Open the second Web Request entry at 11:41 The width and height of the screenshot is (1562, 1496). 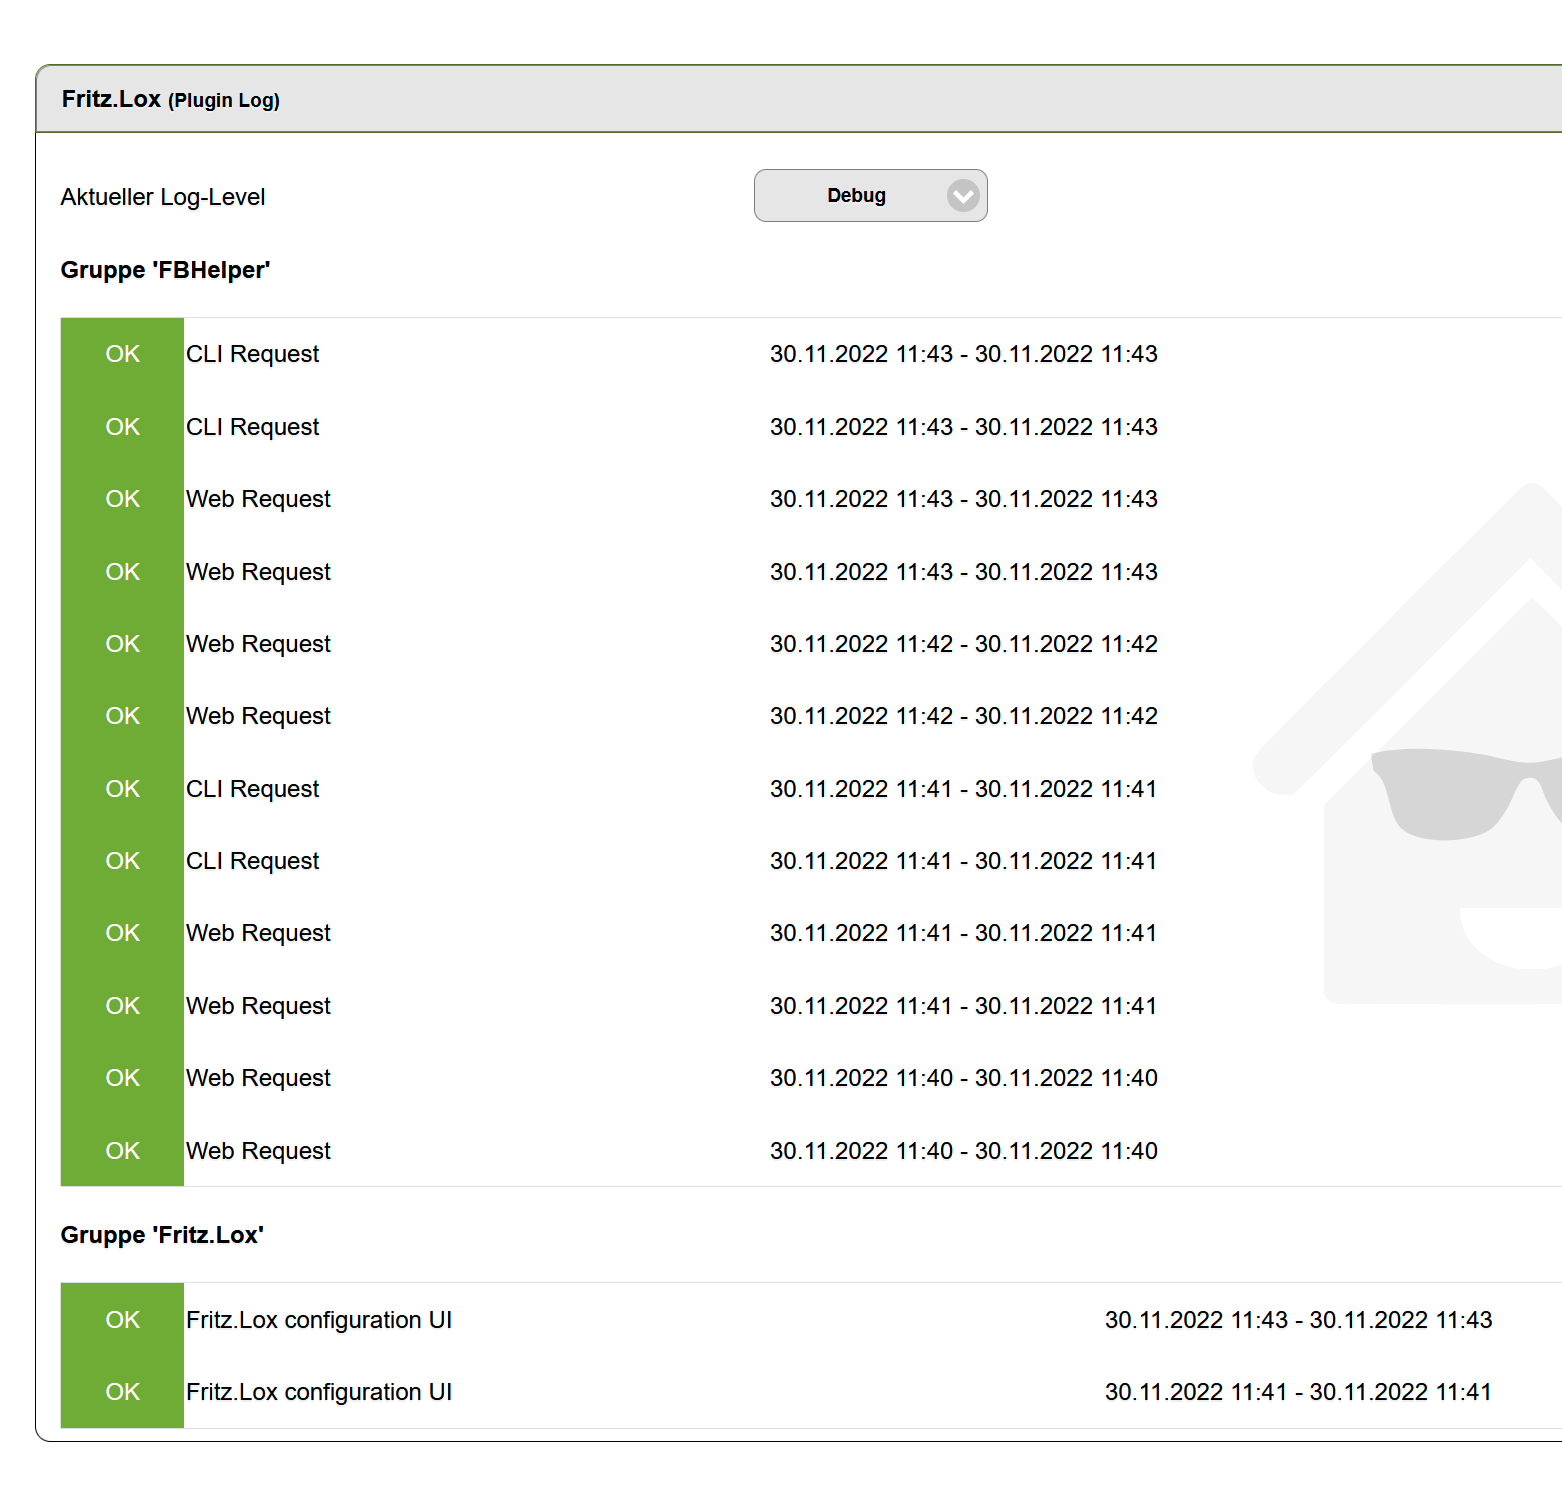258,1006
